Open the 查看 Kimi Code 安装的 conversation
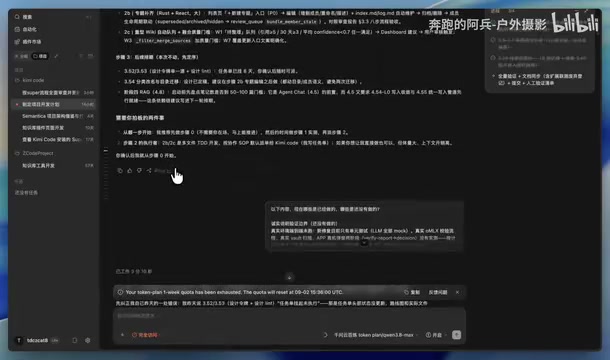The height and width of the screenshot is (360, 610). (x=54, y=139)
